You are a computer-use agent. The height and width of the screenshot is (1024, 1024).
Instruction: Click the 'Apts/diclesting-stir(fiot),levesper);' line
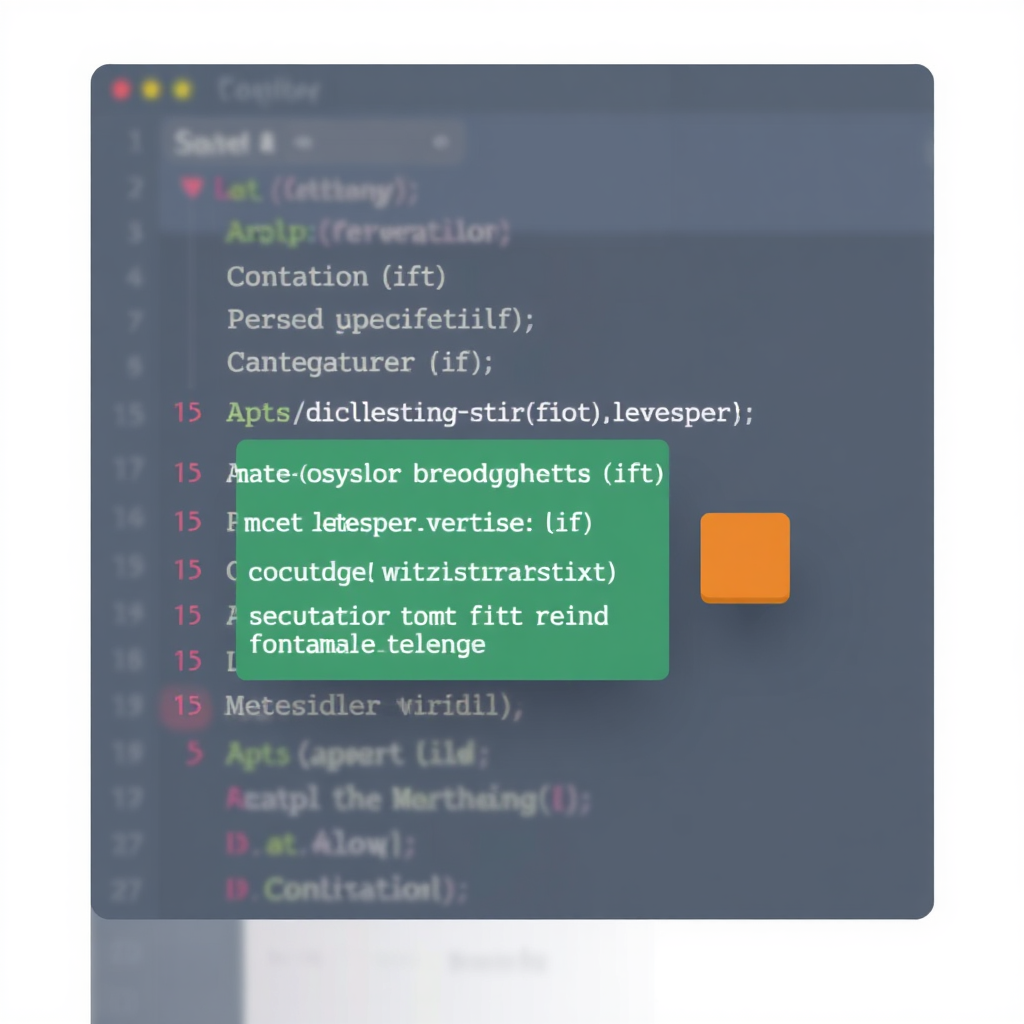pyautogui.click(x=490, y=412)
